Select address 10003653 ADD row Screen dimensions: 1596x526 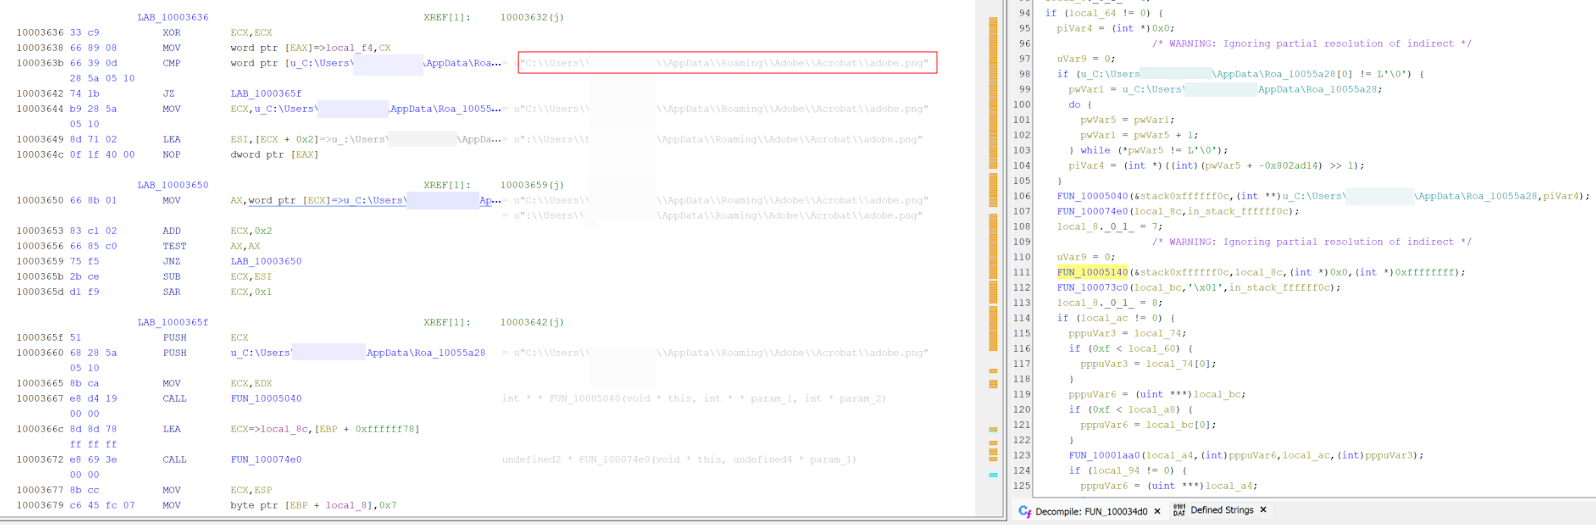click(41, 231)
